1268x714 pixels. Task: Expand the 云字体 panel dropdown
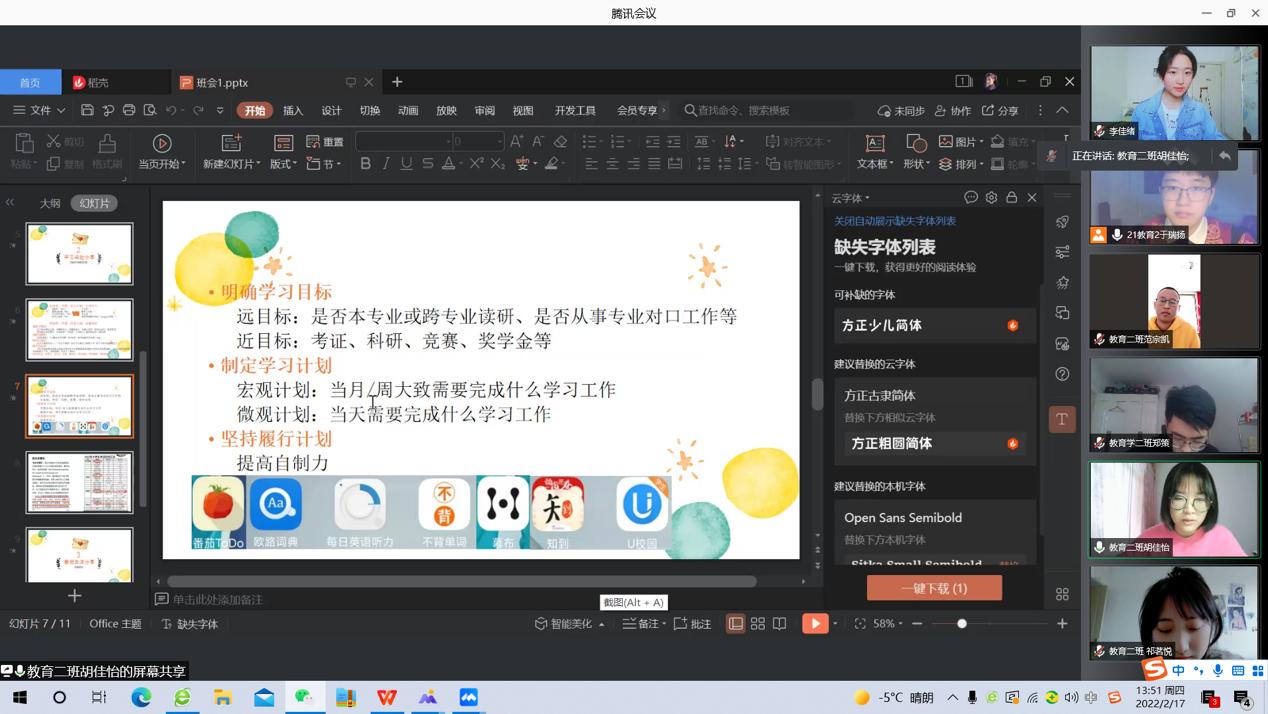coord(851,198)
